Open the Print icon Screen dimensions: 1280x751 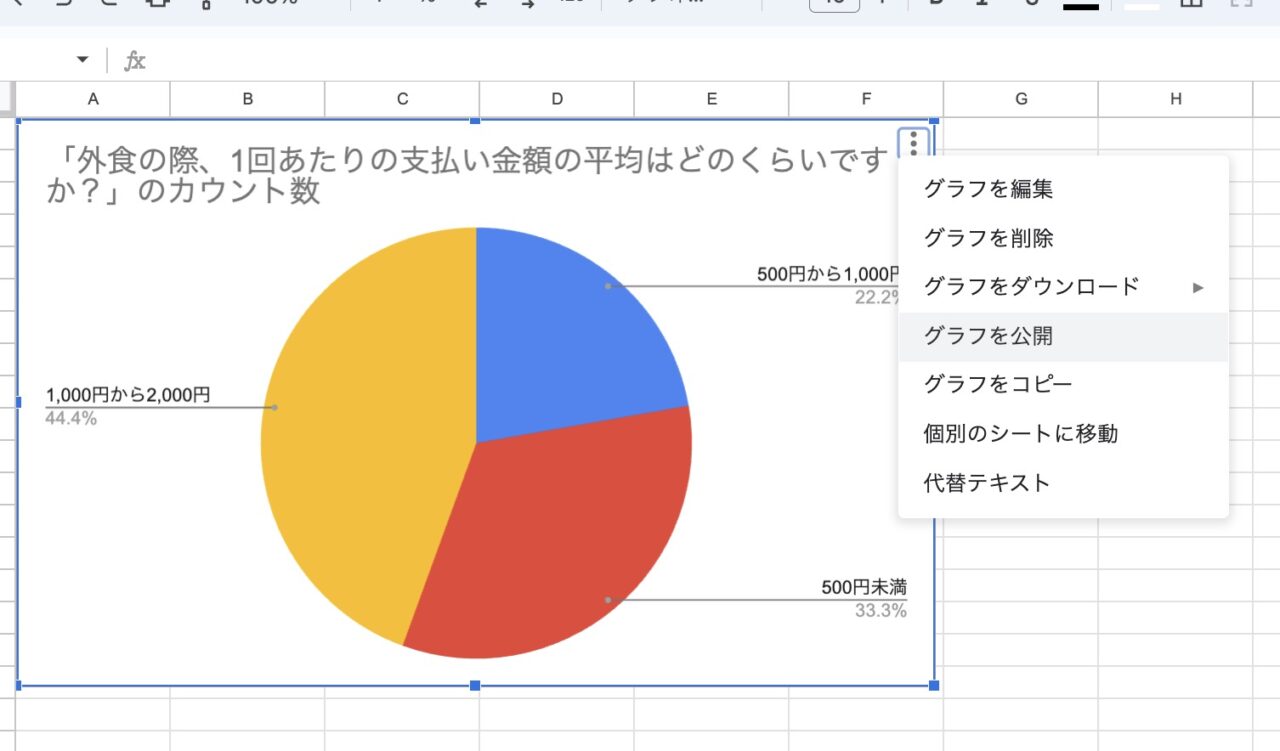[x=158, y=5]
